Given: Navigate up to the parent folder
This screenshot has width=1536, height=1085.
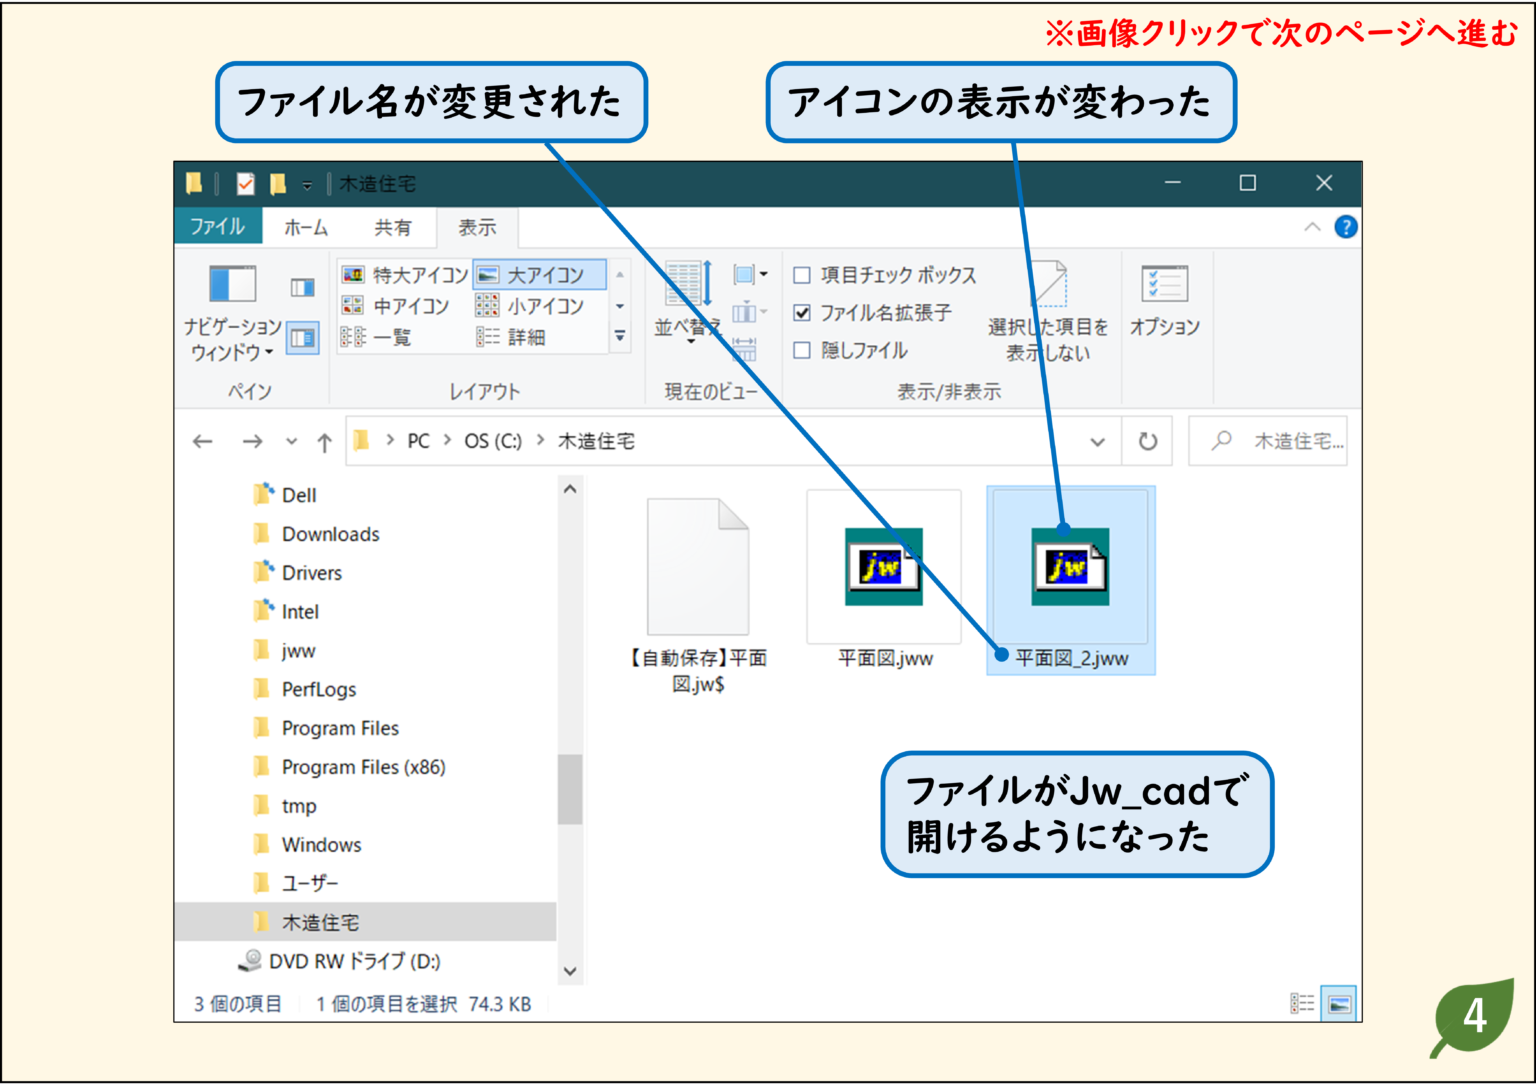Looking at the screenshot, I should pos(322,441).
